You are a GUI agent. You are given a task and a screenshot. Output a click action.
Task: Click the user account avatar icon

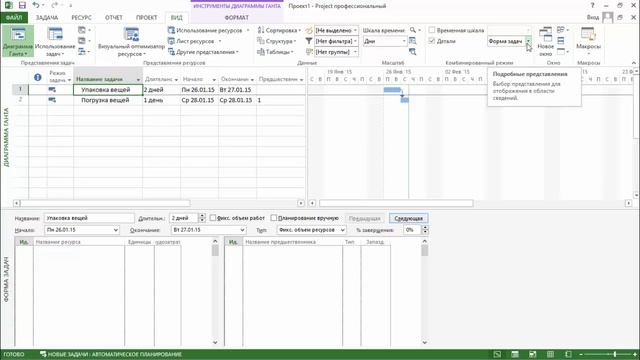tap(607, 17)
